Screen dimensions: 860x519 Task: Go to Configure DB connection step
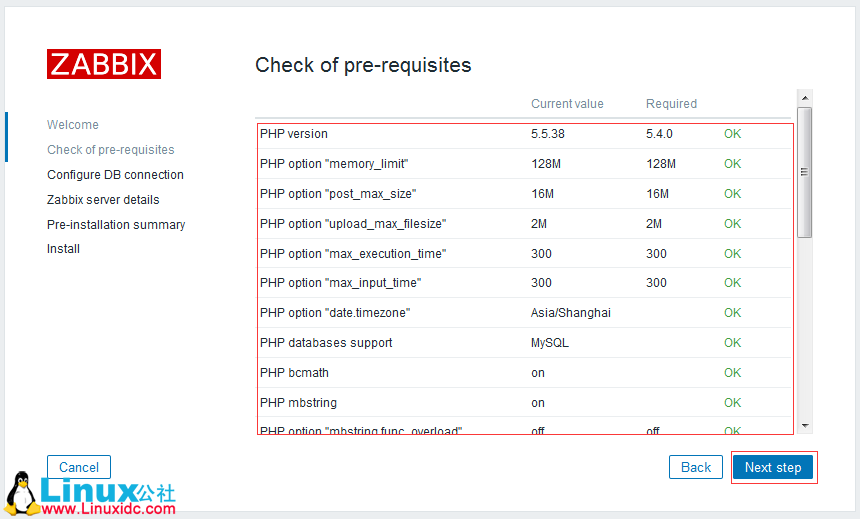[x=115, y=175]
